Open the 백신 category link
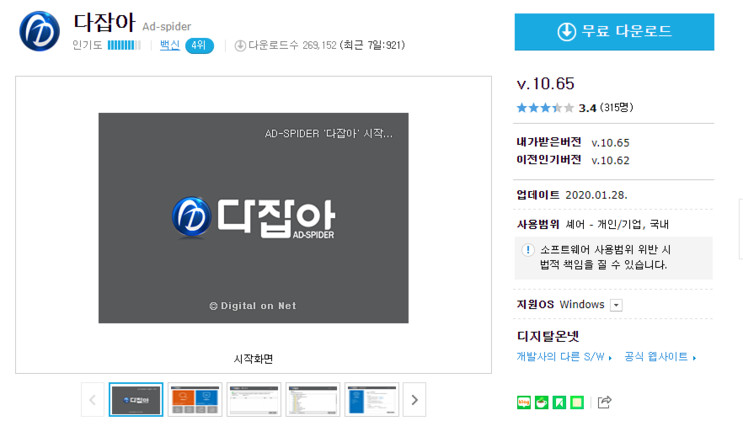The height and width of the screenshot is (437, 743). point(170,45)
